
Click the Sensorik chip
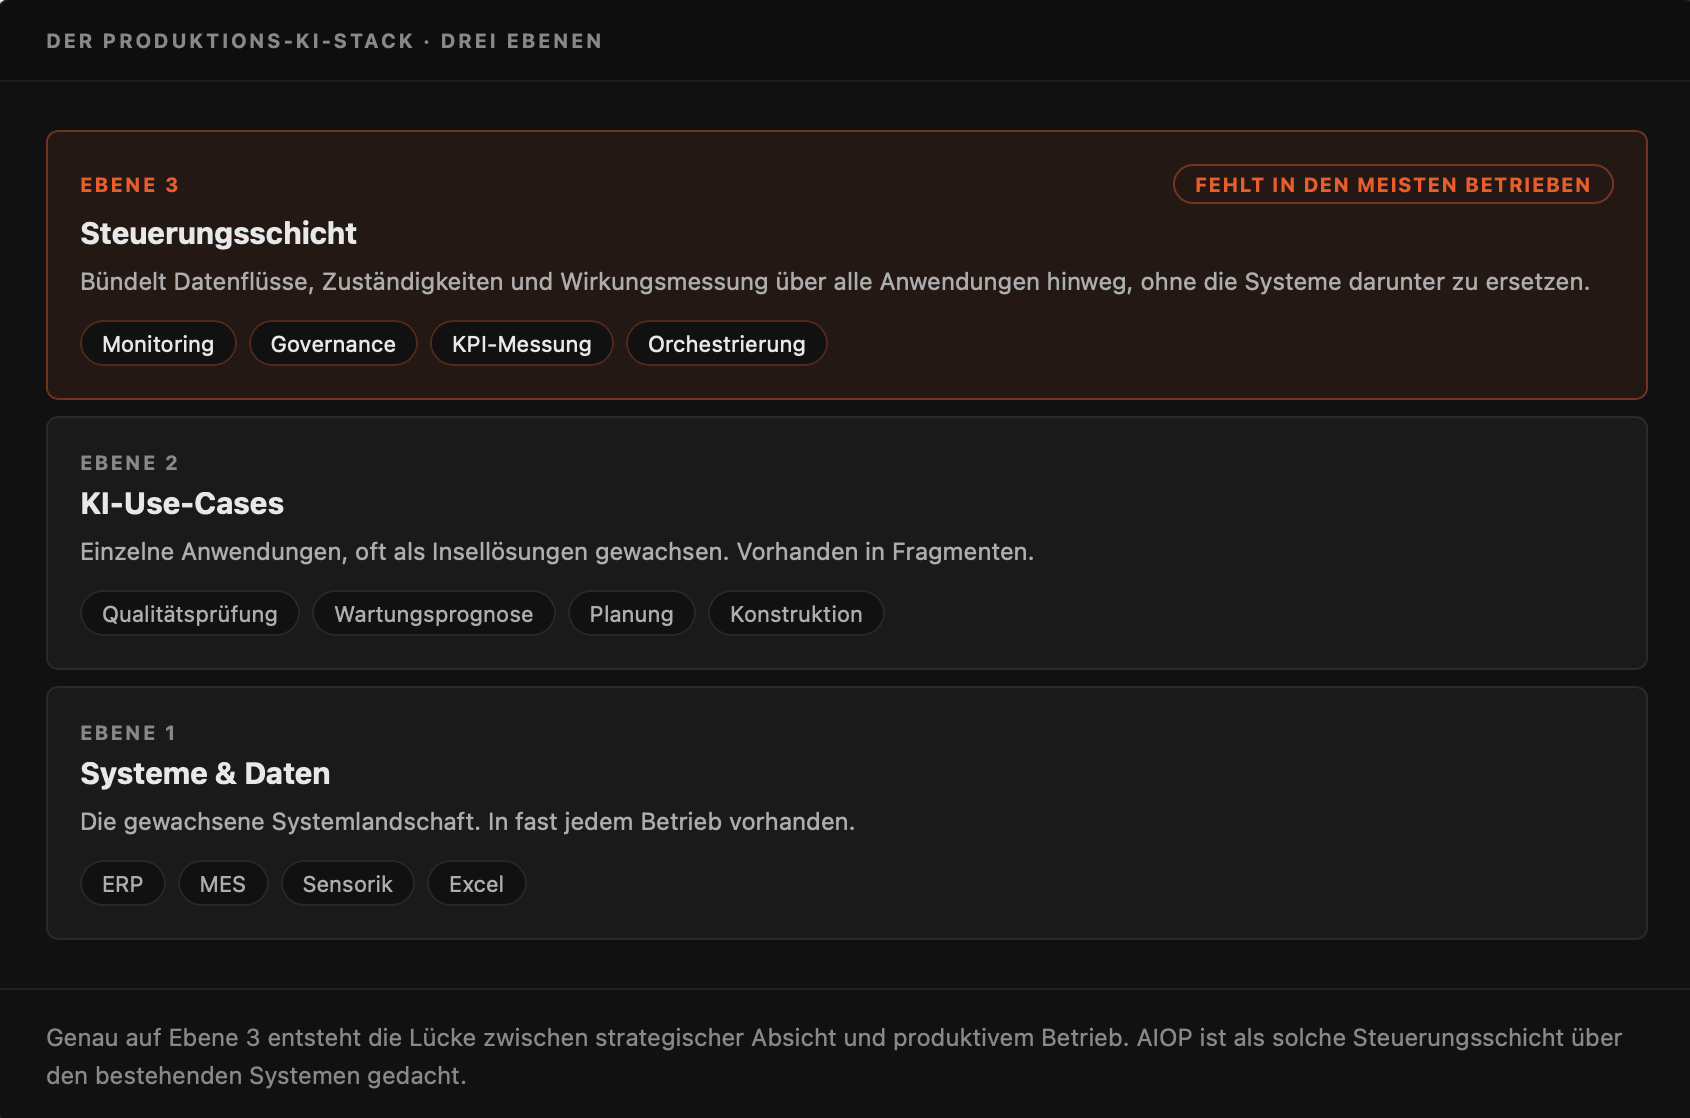tap(347, 883)
